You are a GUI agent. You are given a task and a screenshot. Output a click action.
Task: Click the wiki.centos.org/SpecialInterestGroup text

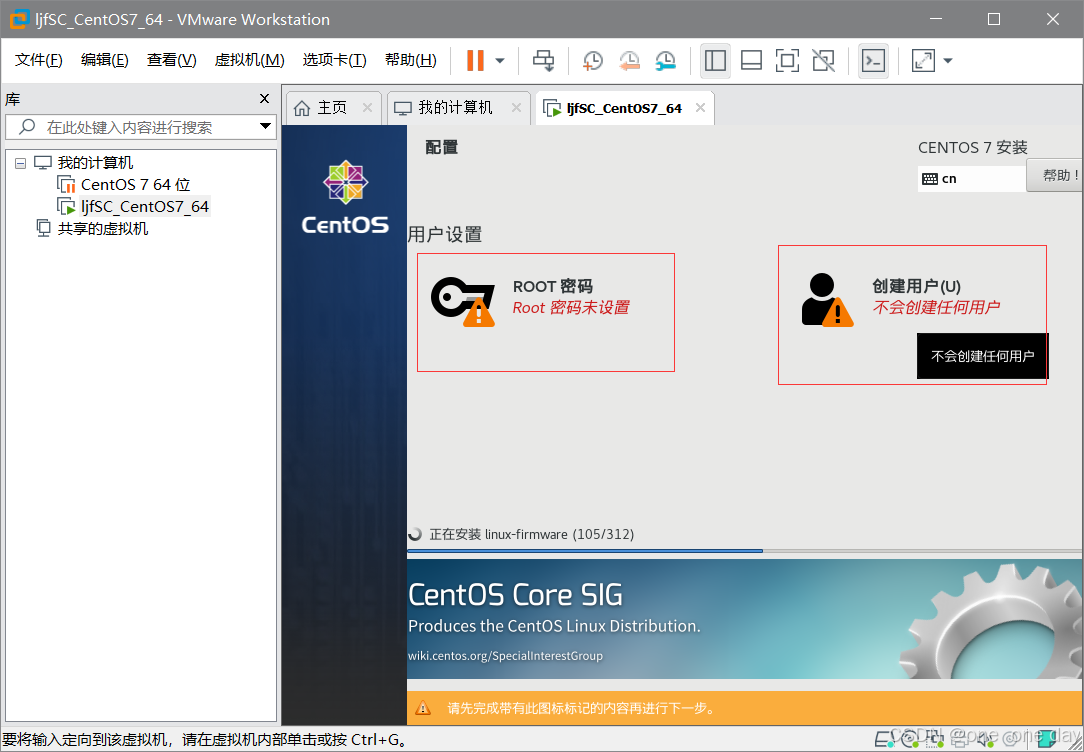click(x=505, y=656)
